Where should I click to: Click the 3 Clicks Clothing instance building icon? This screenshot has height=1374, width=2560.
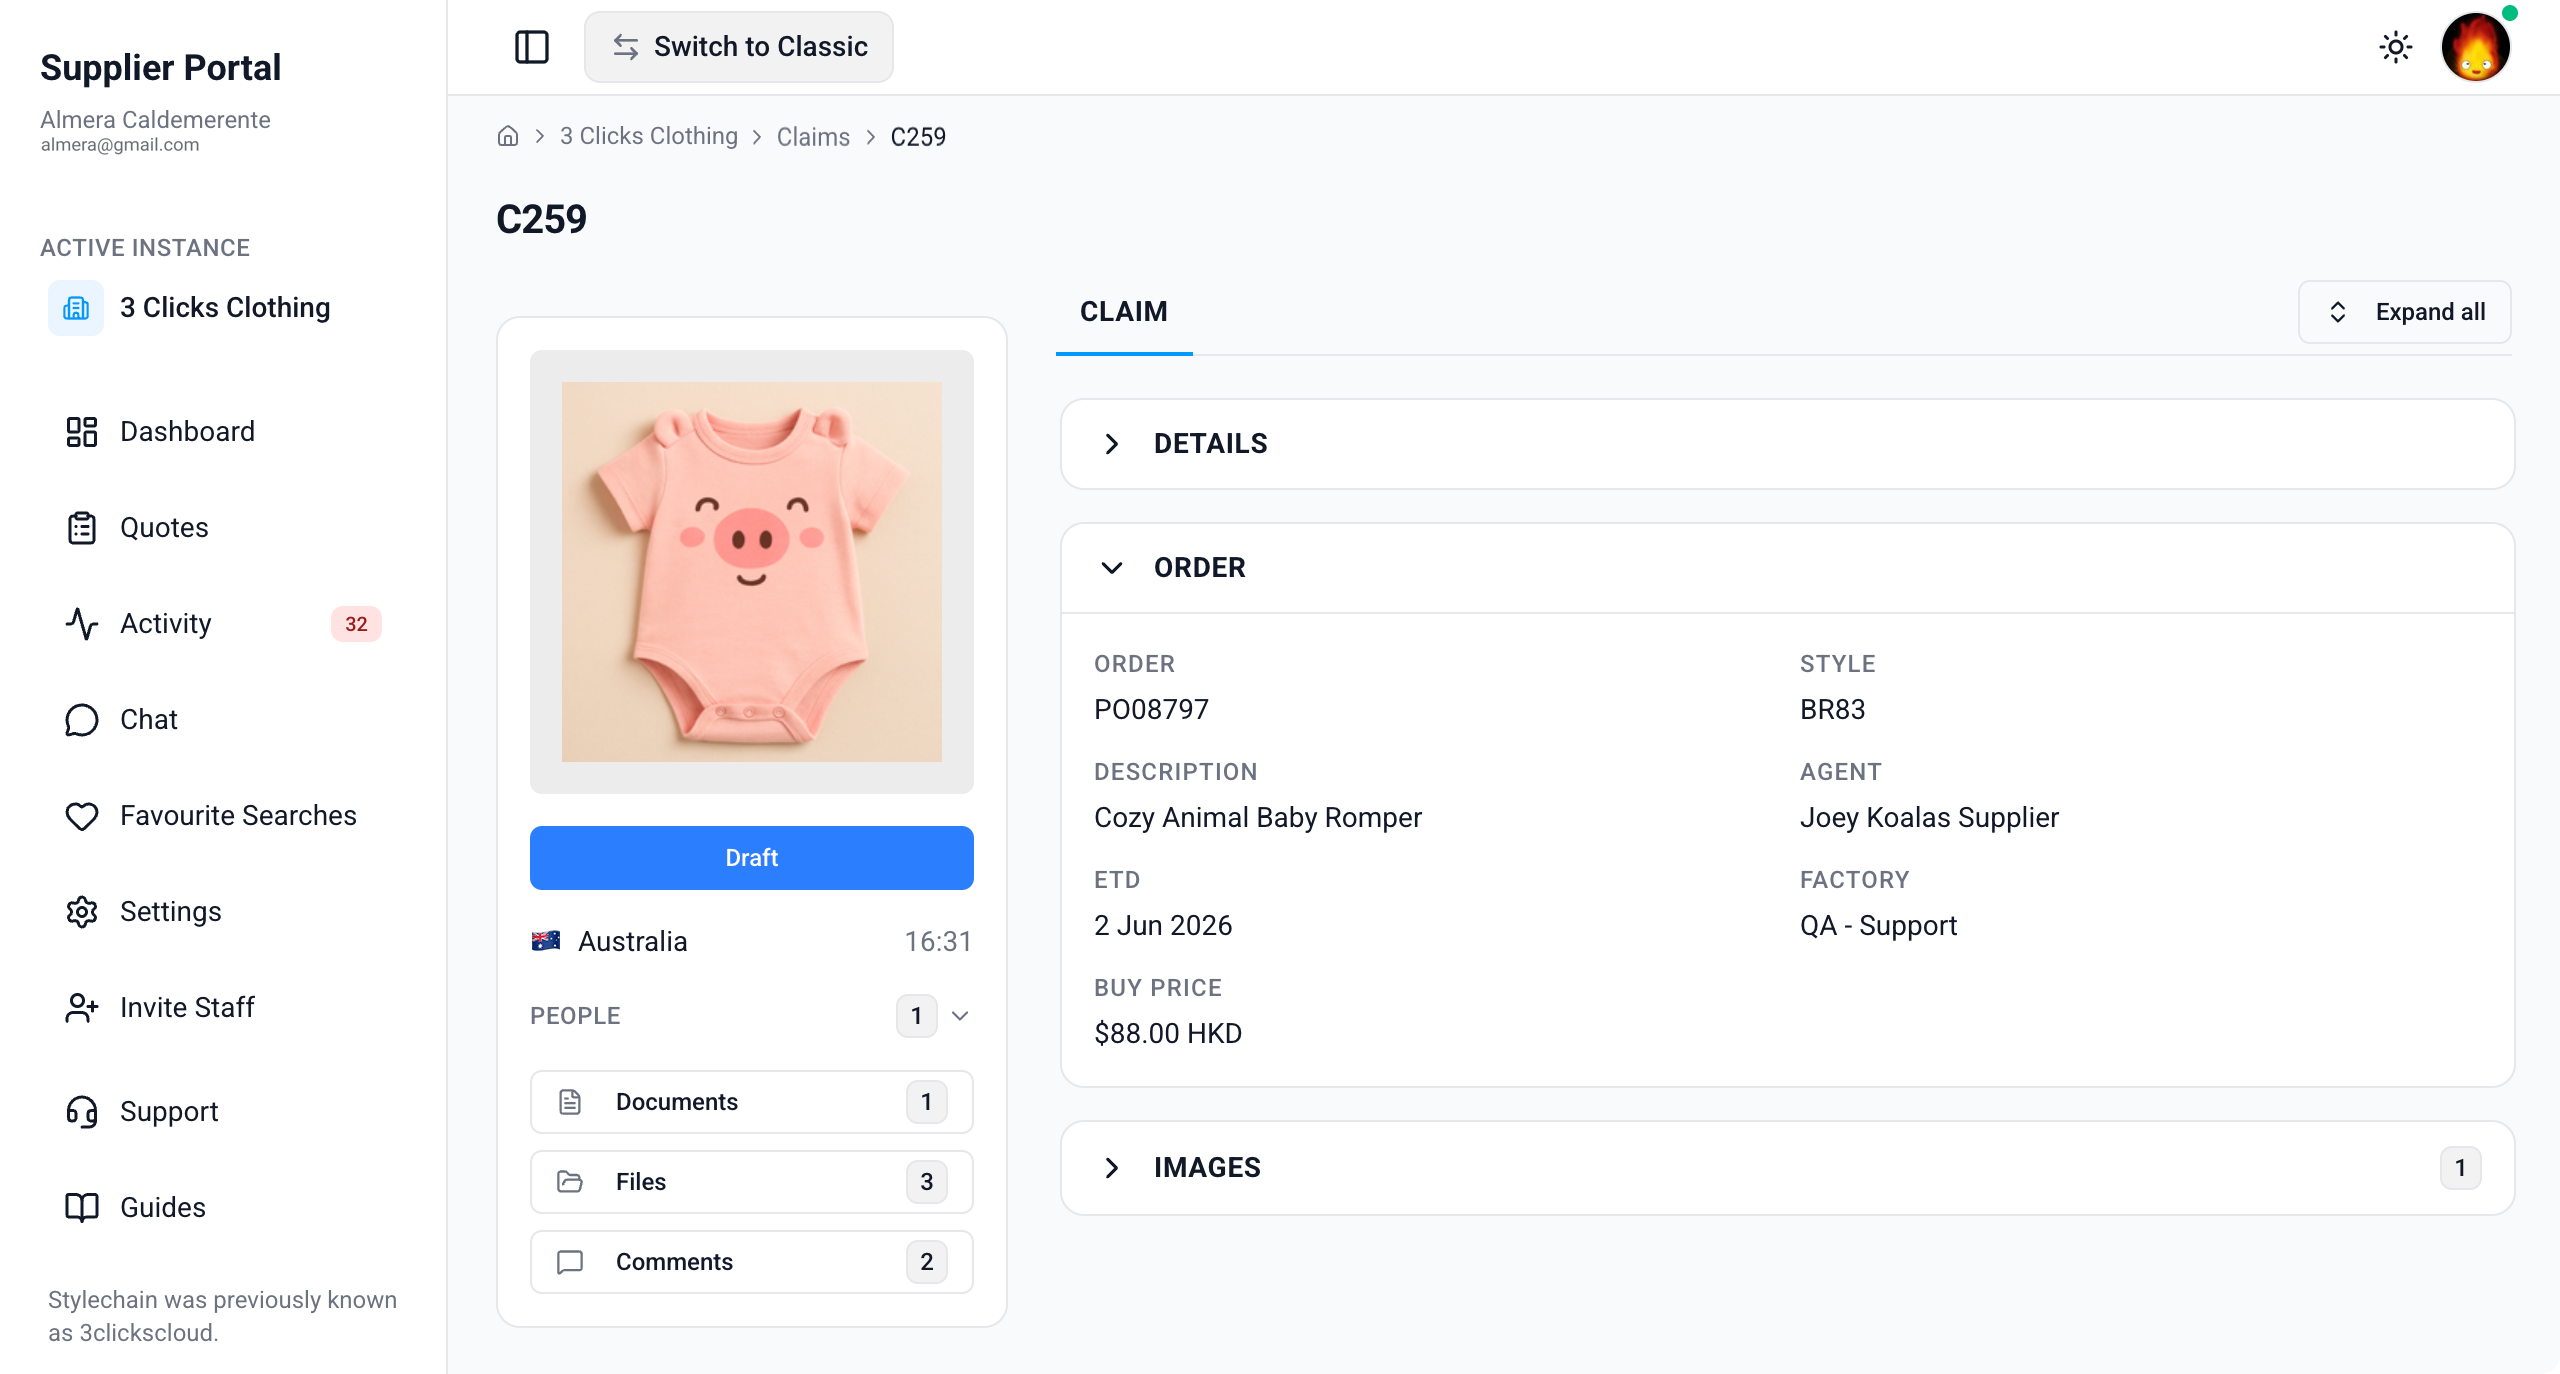coord(76,308)
